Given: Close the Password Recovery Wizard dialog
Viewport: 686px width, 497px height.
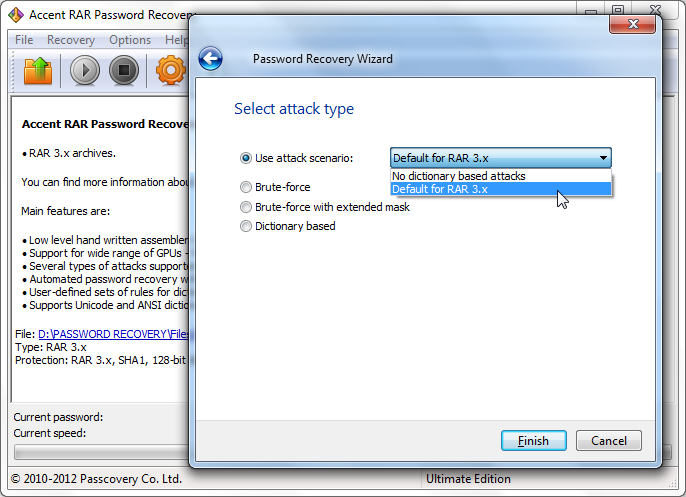Looking at the screenshot, I should tap(633, 24).
